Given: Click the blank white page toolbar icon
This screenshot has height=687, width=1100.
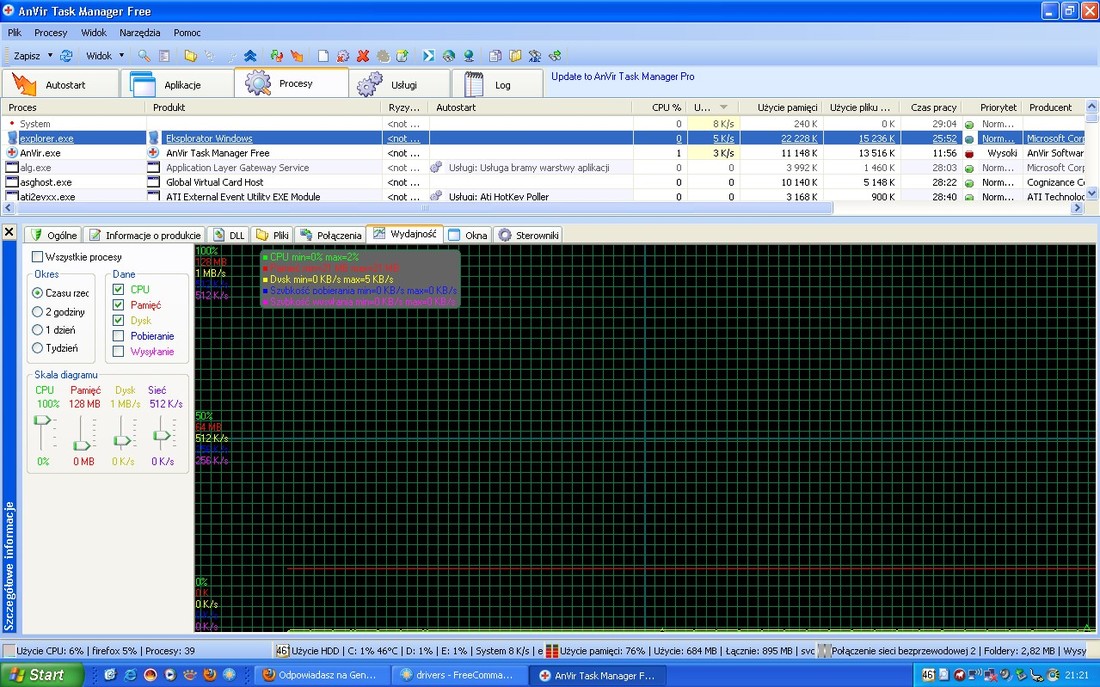Looking at the screenshot, I should (323, 55).
